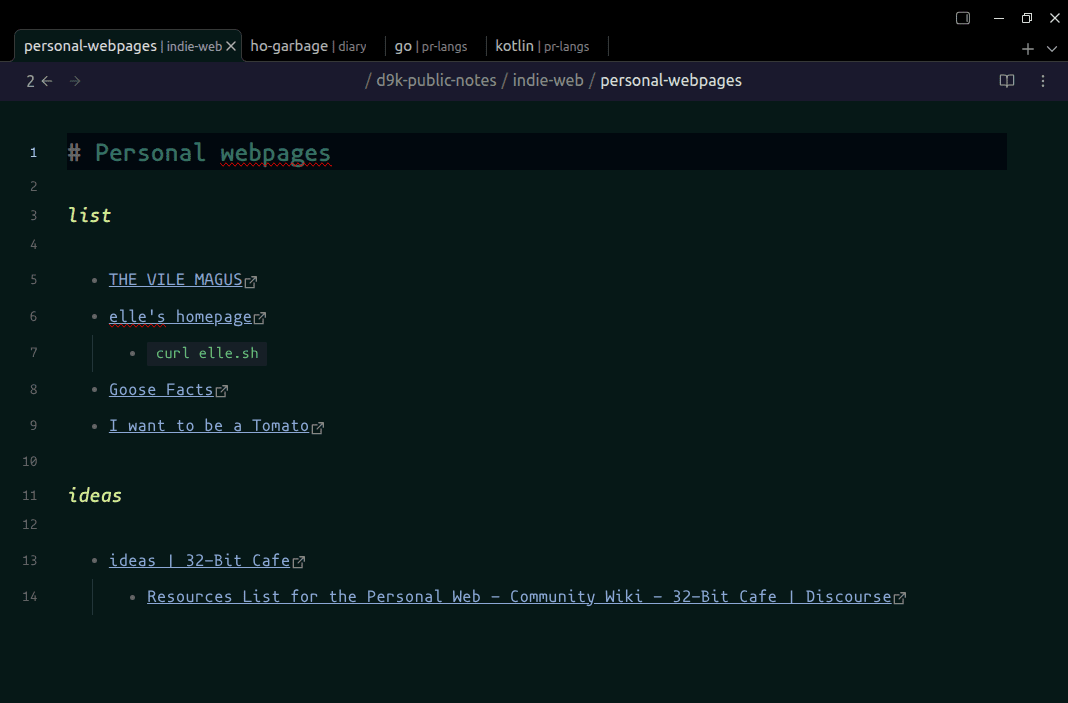Click the Personal webpages heading line
Screen dimensions: 1068x703
pyautogui.click(x=537, y=152)
